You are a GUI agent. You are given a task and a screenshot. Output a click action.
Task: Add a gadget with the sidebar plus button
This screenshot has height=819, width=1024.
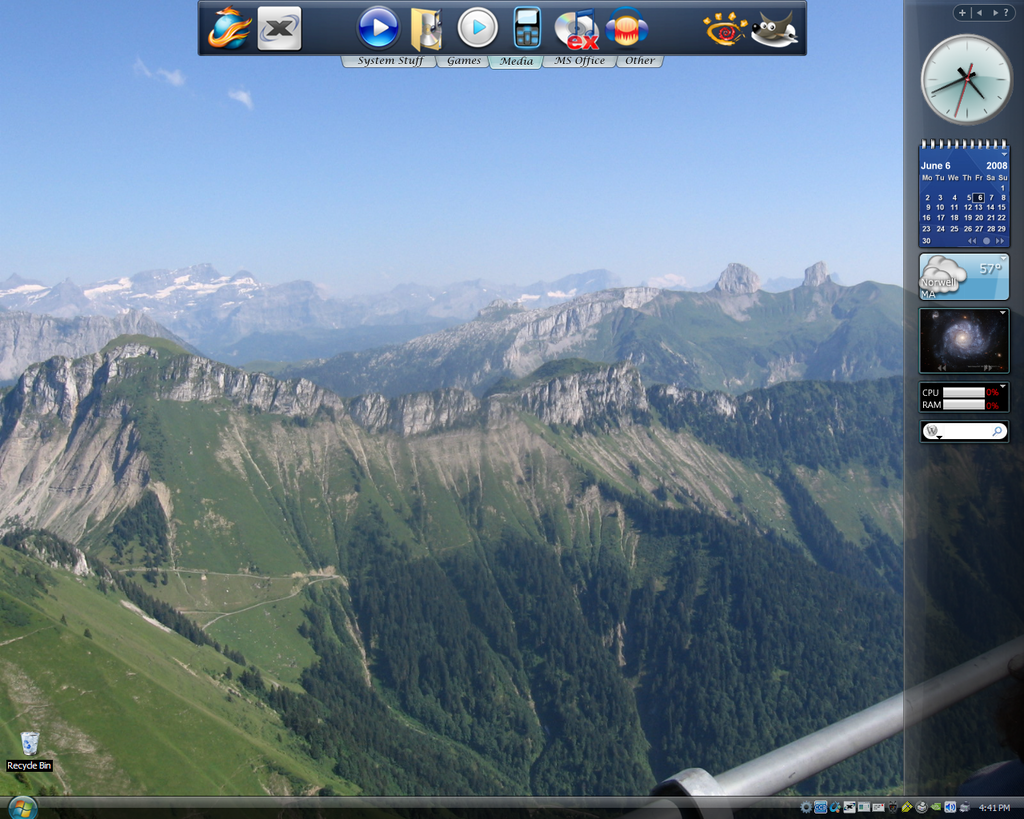[x=963, y=12]
